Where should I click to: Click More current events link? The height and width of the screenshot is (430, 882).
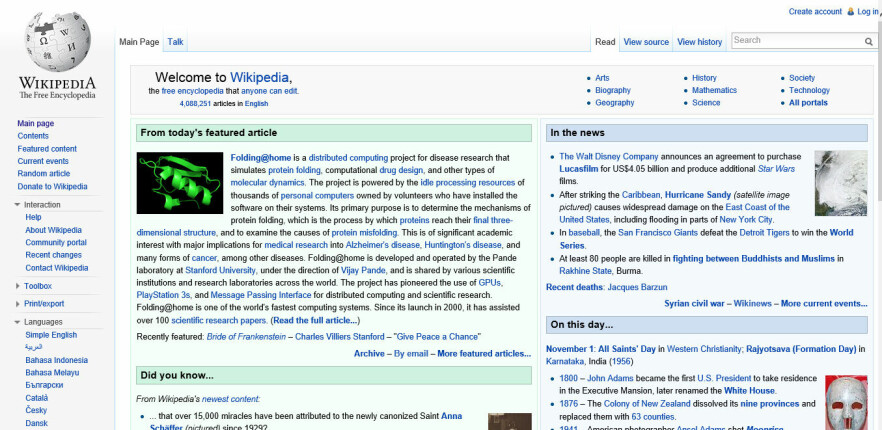pyautogui.click(x=824, y=303)
